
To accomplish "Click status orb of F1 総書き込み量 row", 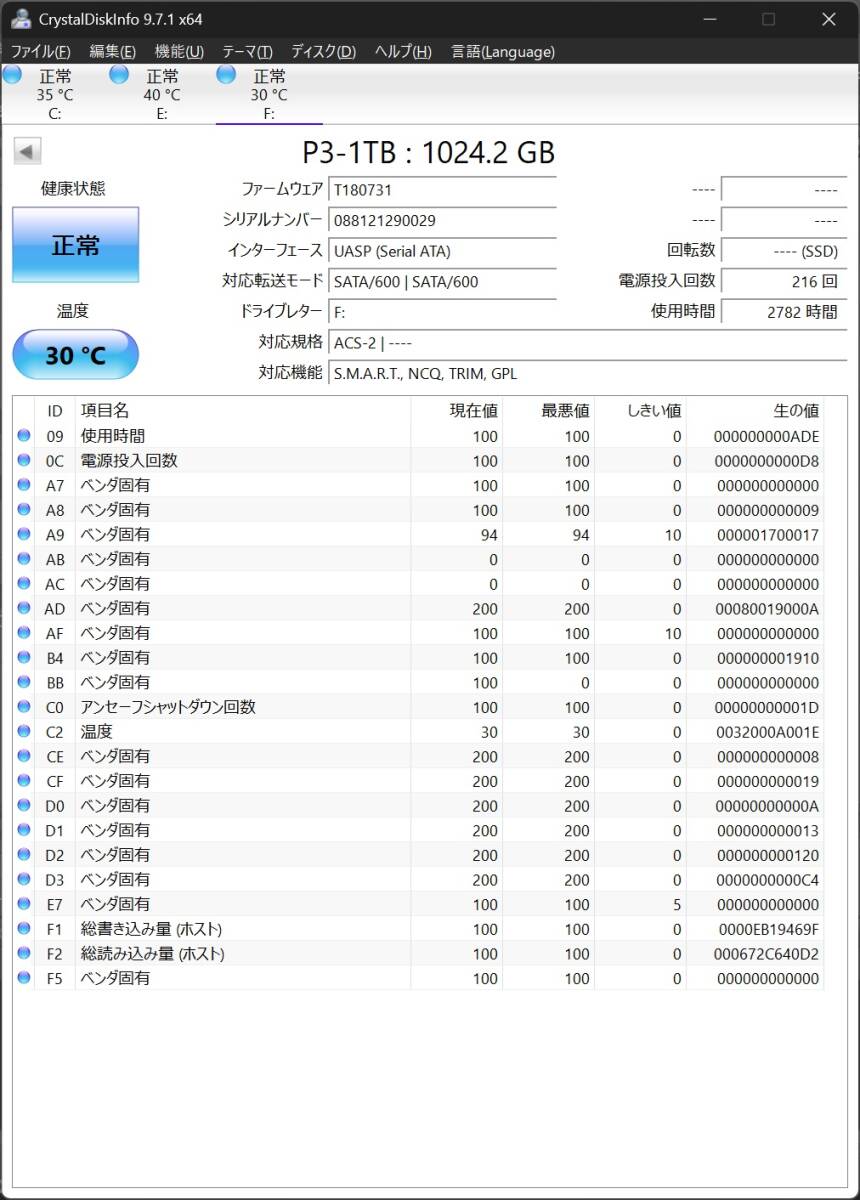I will pos(24,929).
